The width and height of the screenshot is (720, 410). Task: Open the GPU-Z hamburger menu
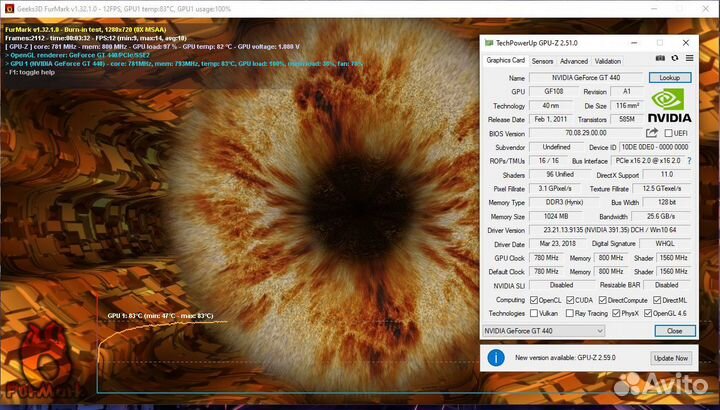[x=688, y=60]
